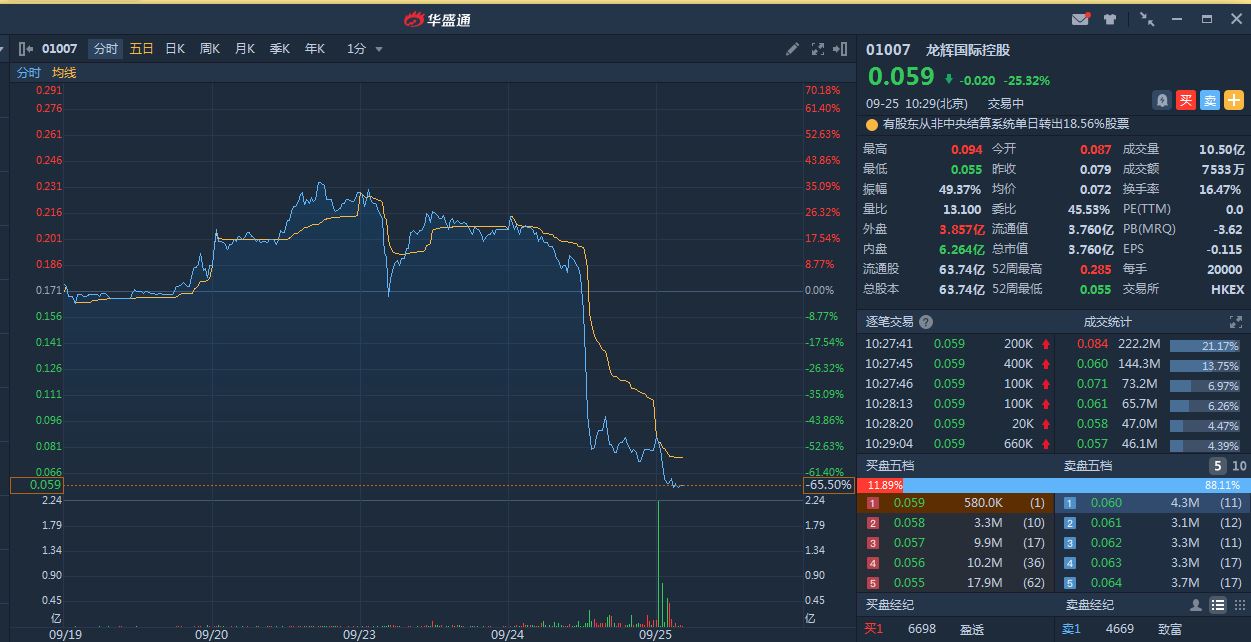Click the help icon beside 逐笔交易
1251x642 pixels.
(x=926, y=322)
